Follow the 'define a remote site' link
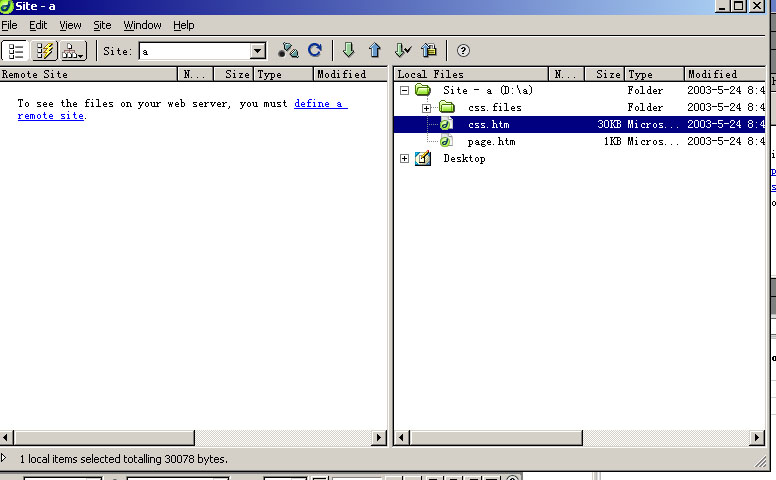This screenshot has height=480, width=776. pyautogui.click(x=320, y=104)
